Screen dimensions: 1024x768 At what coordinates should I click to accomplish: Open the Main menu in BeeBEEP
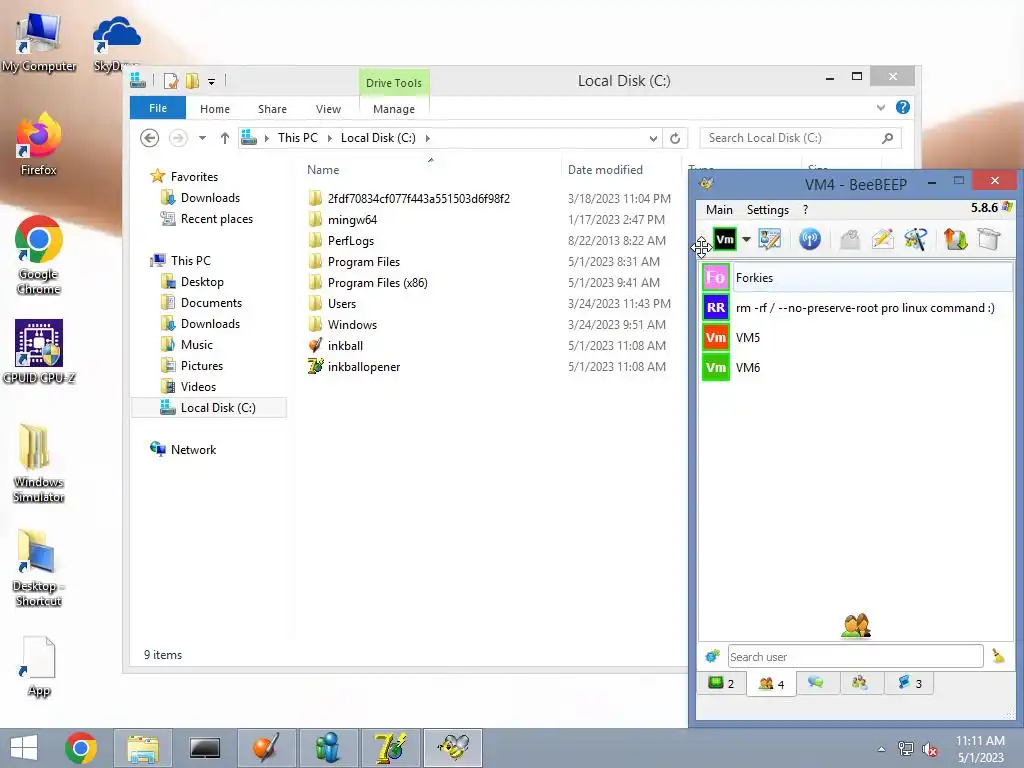tap(719, 210)
